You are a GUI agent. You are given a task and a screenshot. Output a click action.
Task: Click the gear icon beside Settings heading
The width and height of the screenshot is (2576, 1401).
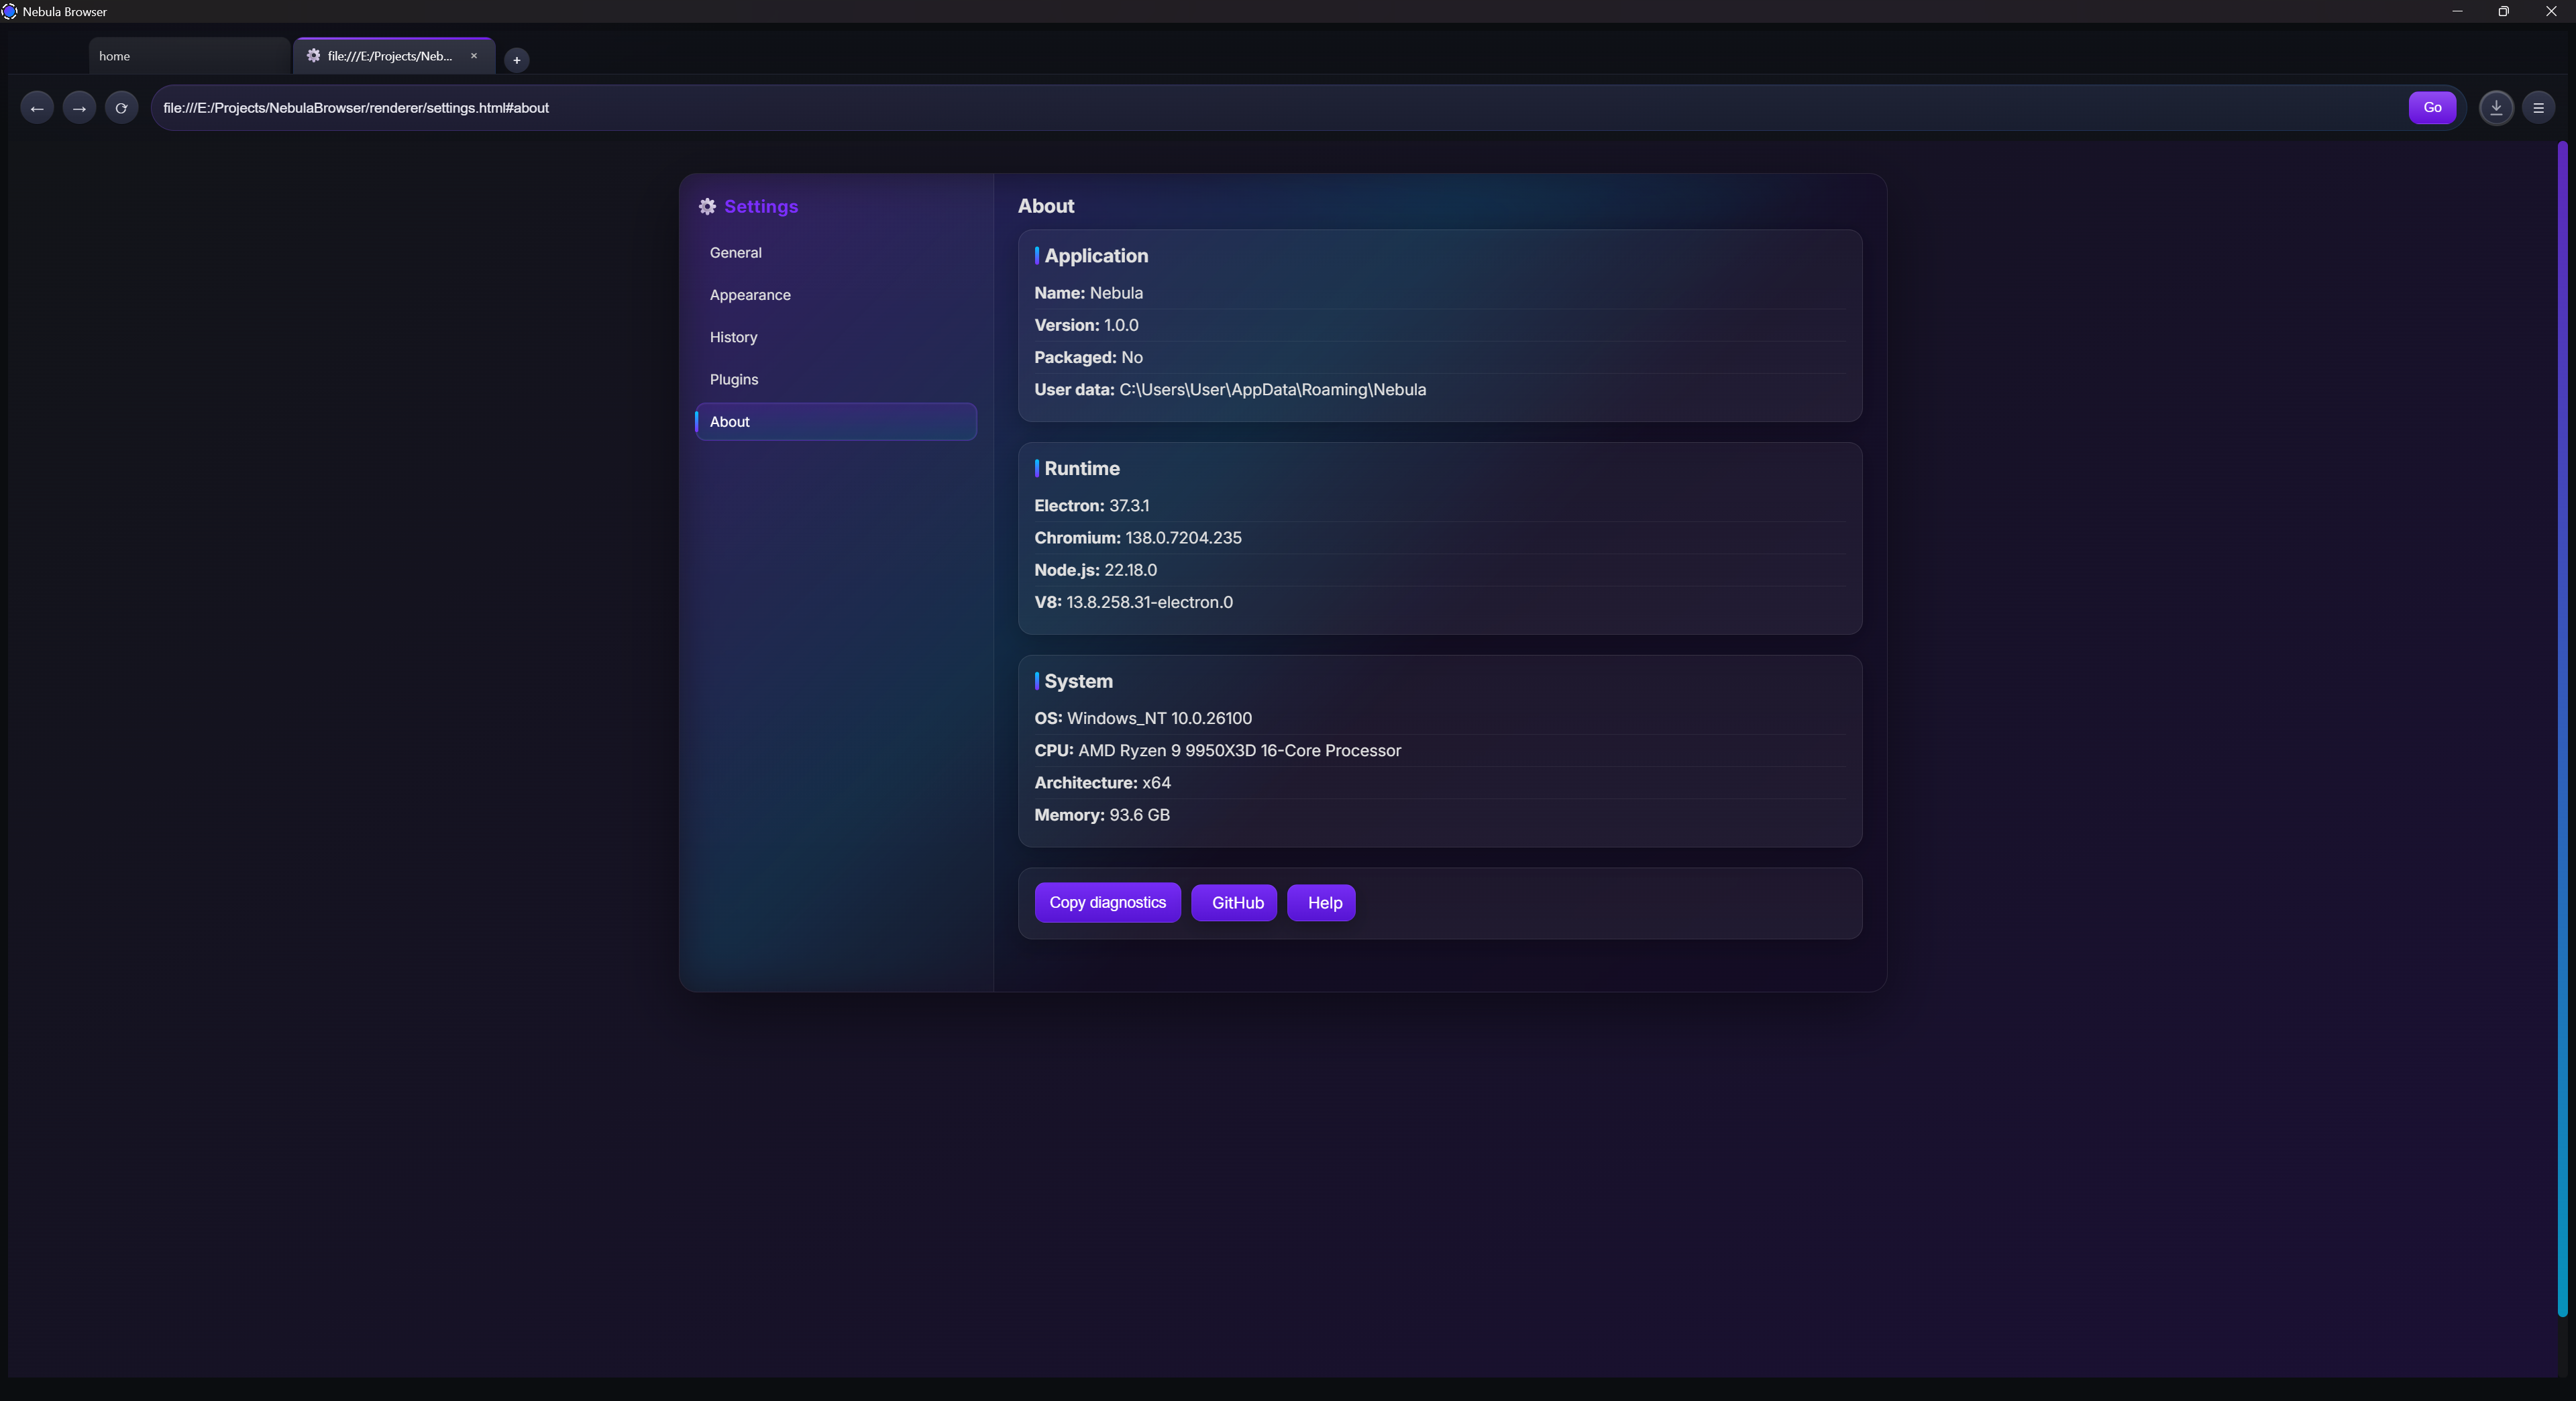coord(707,206)
